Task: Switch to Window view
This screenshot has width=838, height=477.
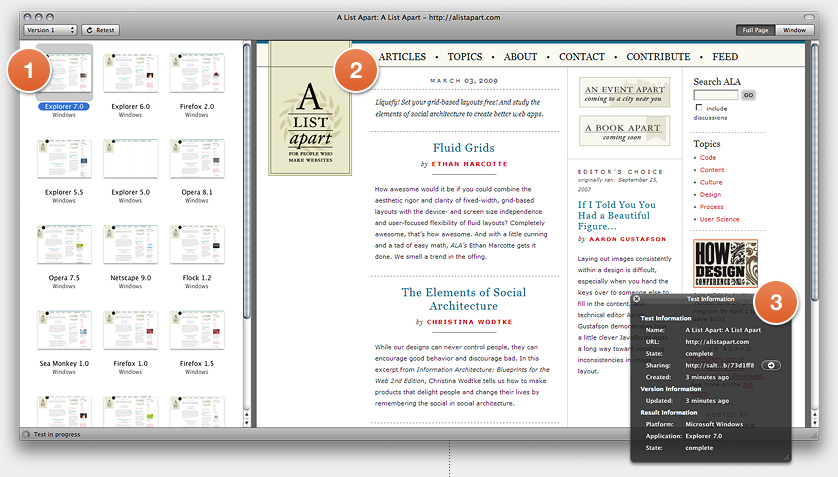Action: click(794, 30)
